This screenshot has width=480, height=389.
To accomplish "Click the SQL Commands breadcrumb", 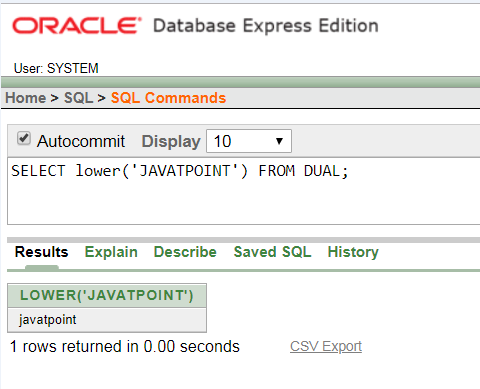I will pos(168,98).
